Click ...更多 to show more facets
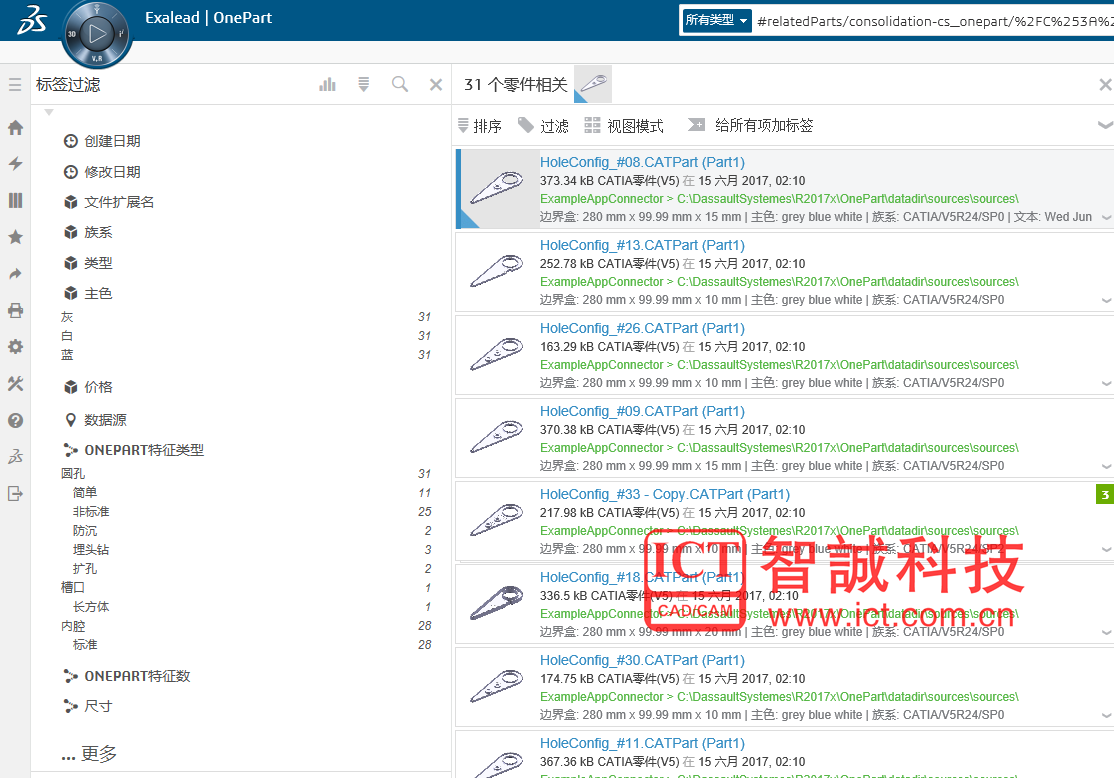The height and width of the screenshot is (778, 1114). point(89,753)
